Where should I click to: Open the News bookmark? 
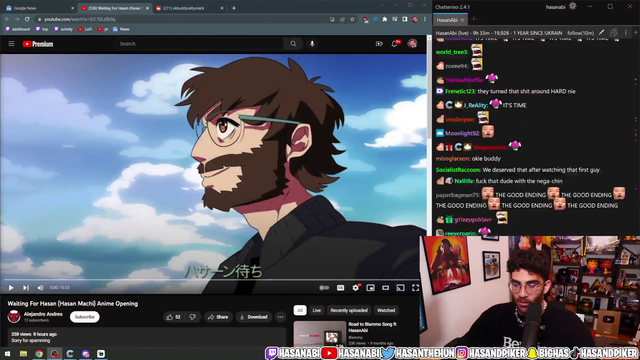[x=121, y=29]
